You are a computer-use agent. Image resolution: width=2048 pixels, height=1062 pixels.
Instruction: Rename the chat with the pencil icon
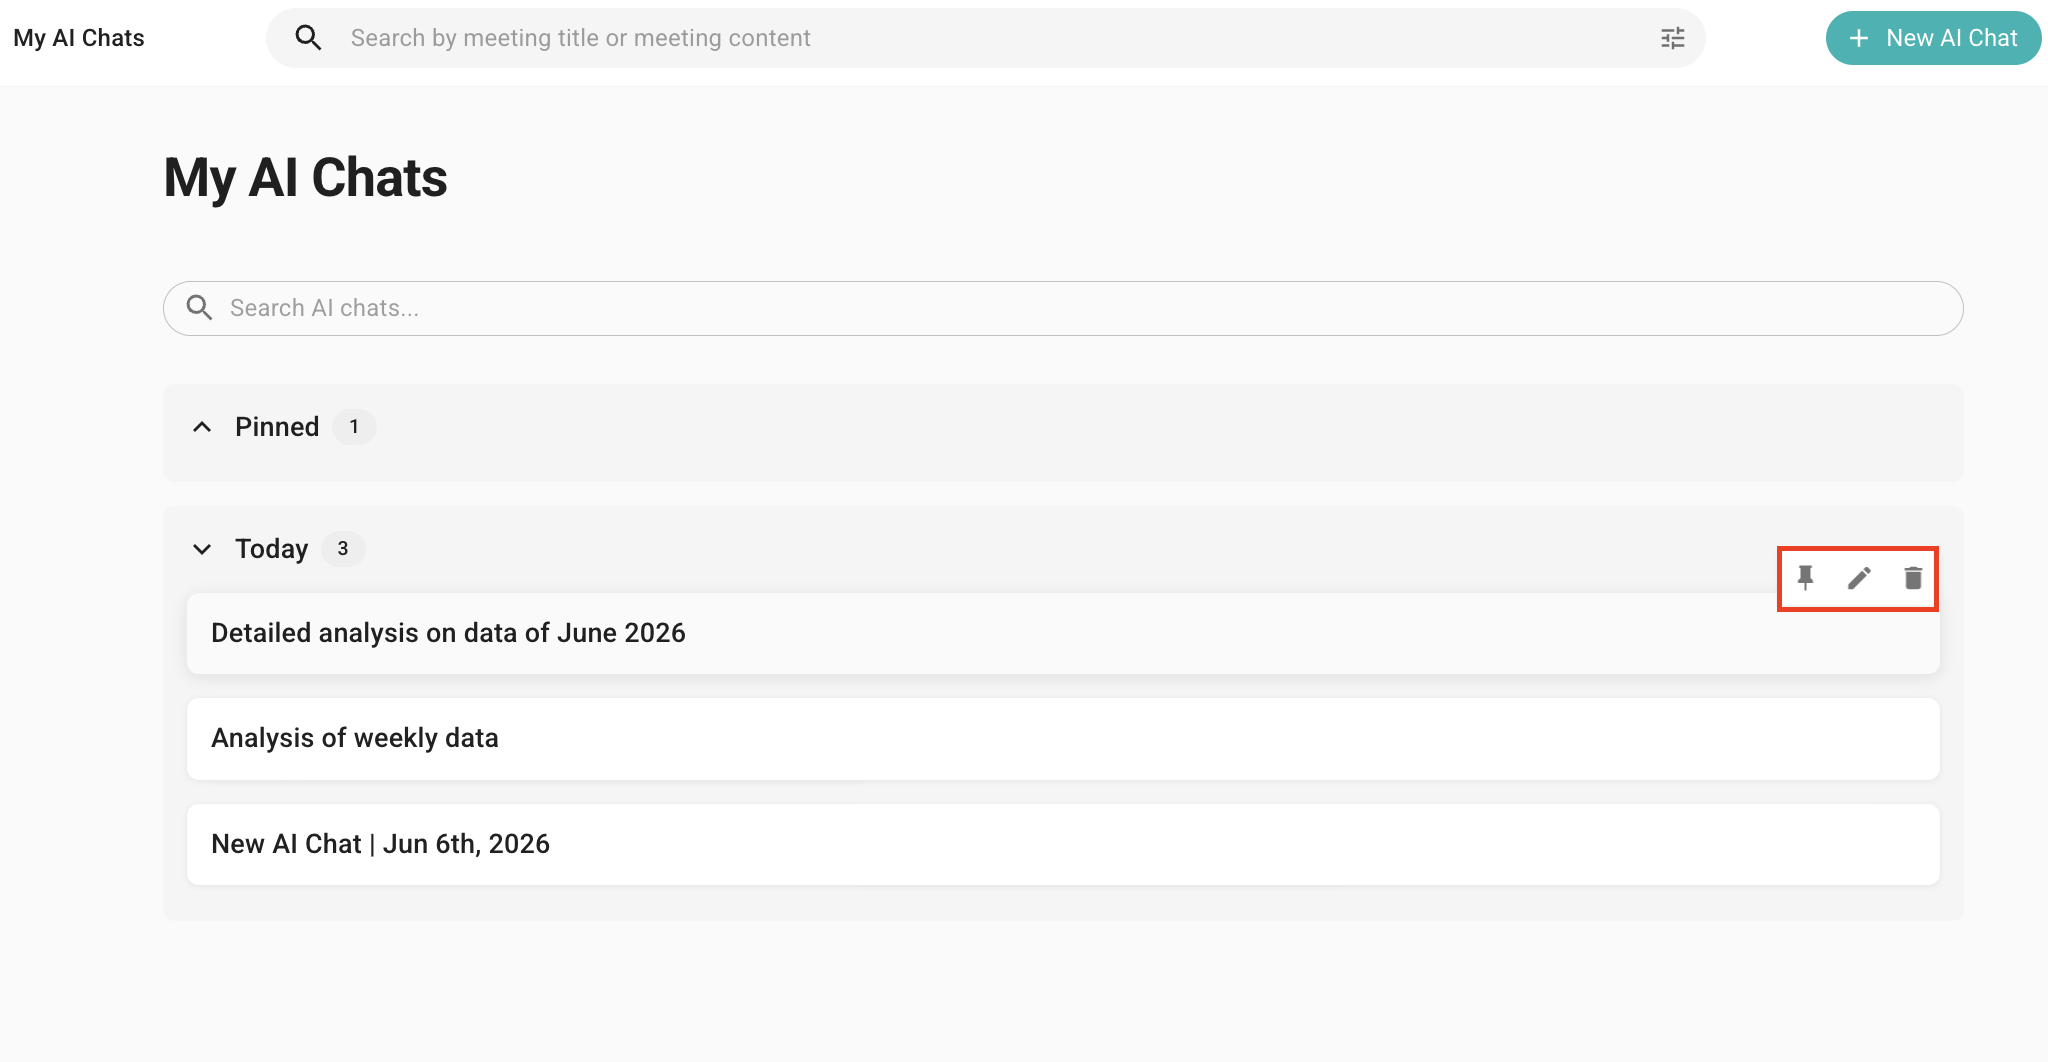tap(1859, 578)
